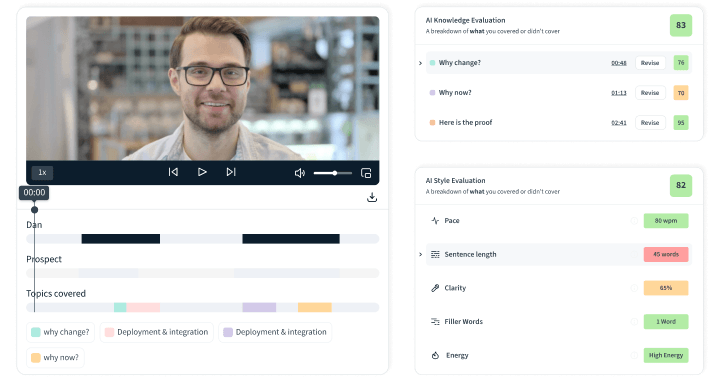Click the Here is the proof row label
Viewport: 713px width, 382px height.
coord(465,123)
